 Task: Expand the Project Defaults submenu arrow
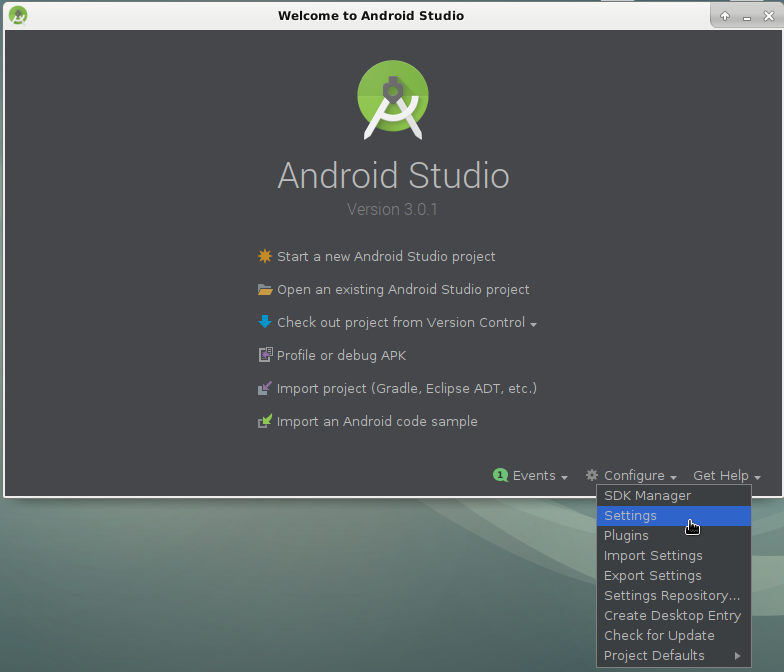pyautogui.click(x=738, y=656)
